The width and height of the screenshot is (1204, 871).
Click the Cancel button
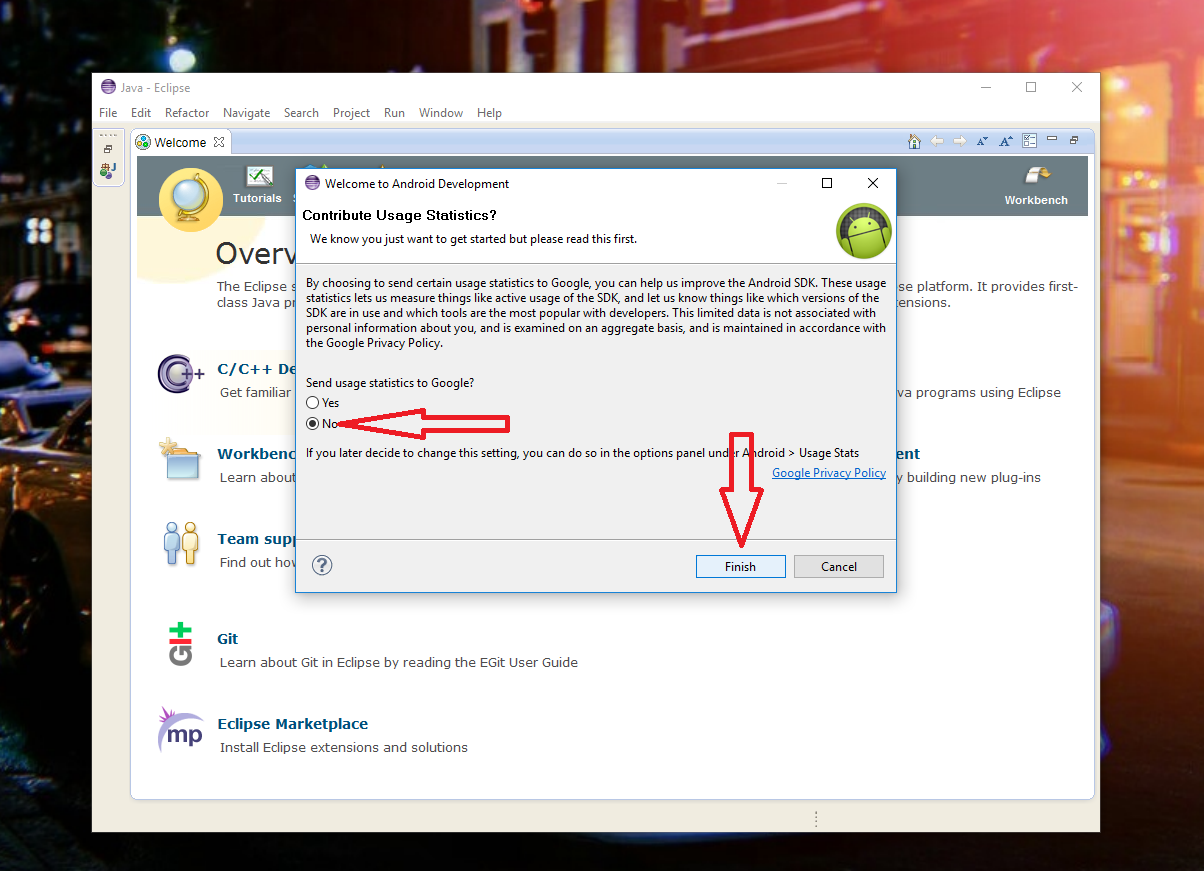838,567
